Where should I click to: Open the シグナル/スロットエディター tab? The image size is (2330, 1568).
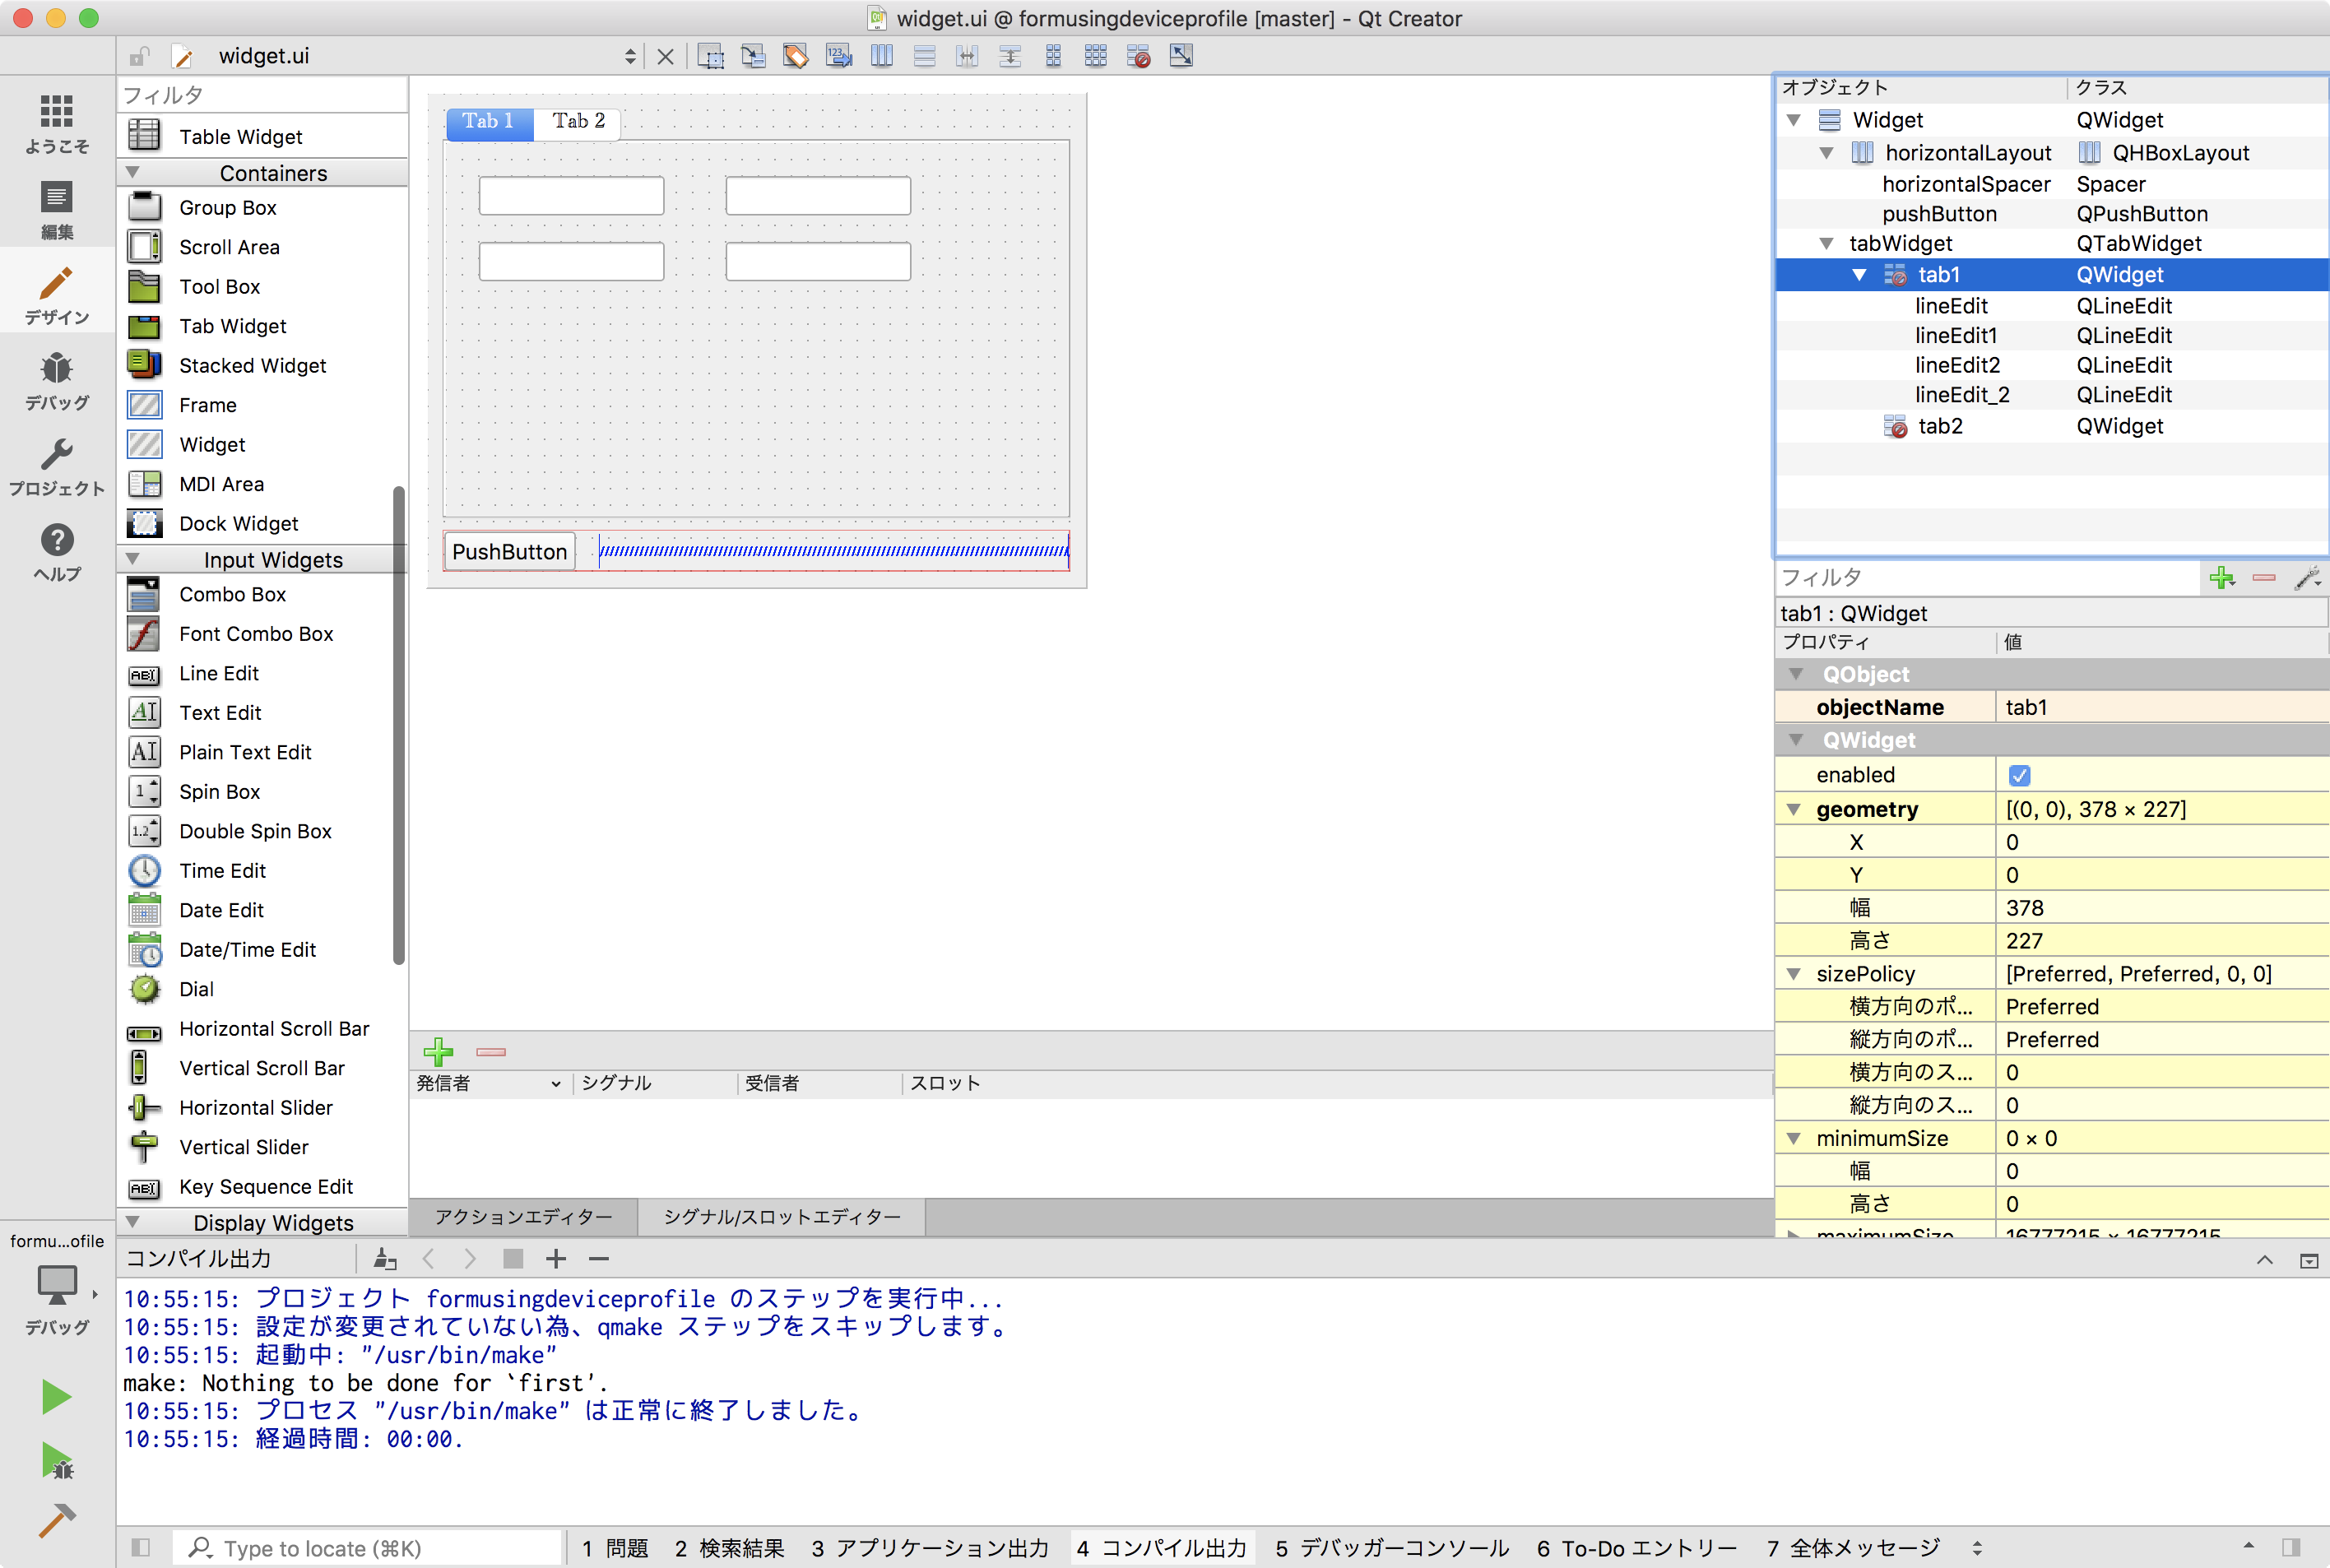pyautogui.click(x=781, y=1217)
